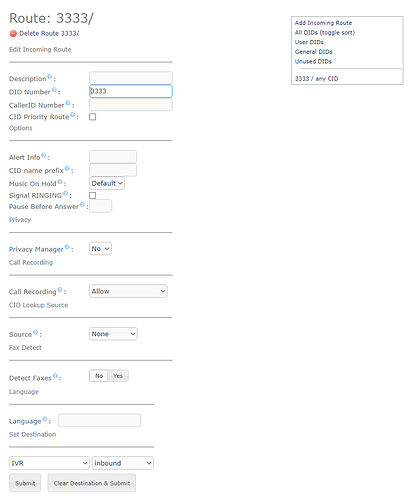
Task: Tick the Signal RINGING checkbox
Action: tap(93, 195)
